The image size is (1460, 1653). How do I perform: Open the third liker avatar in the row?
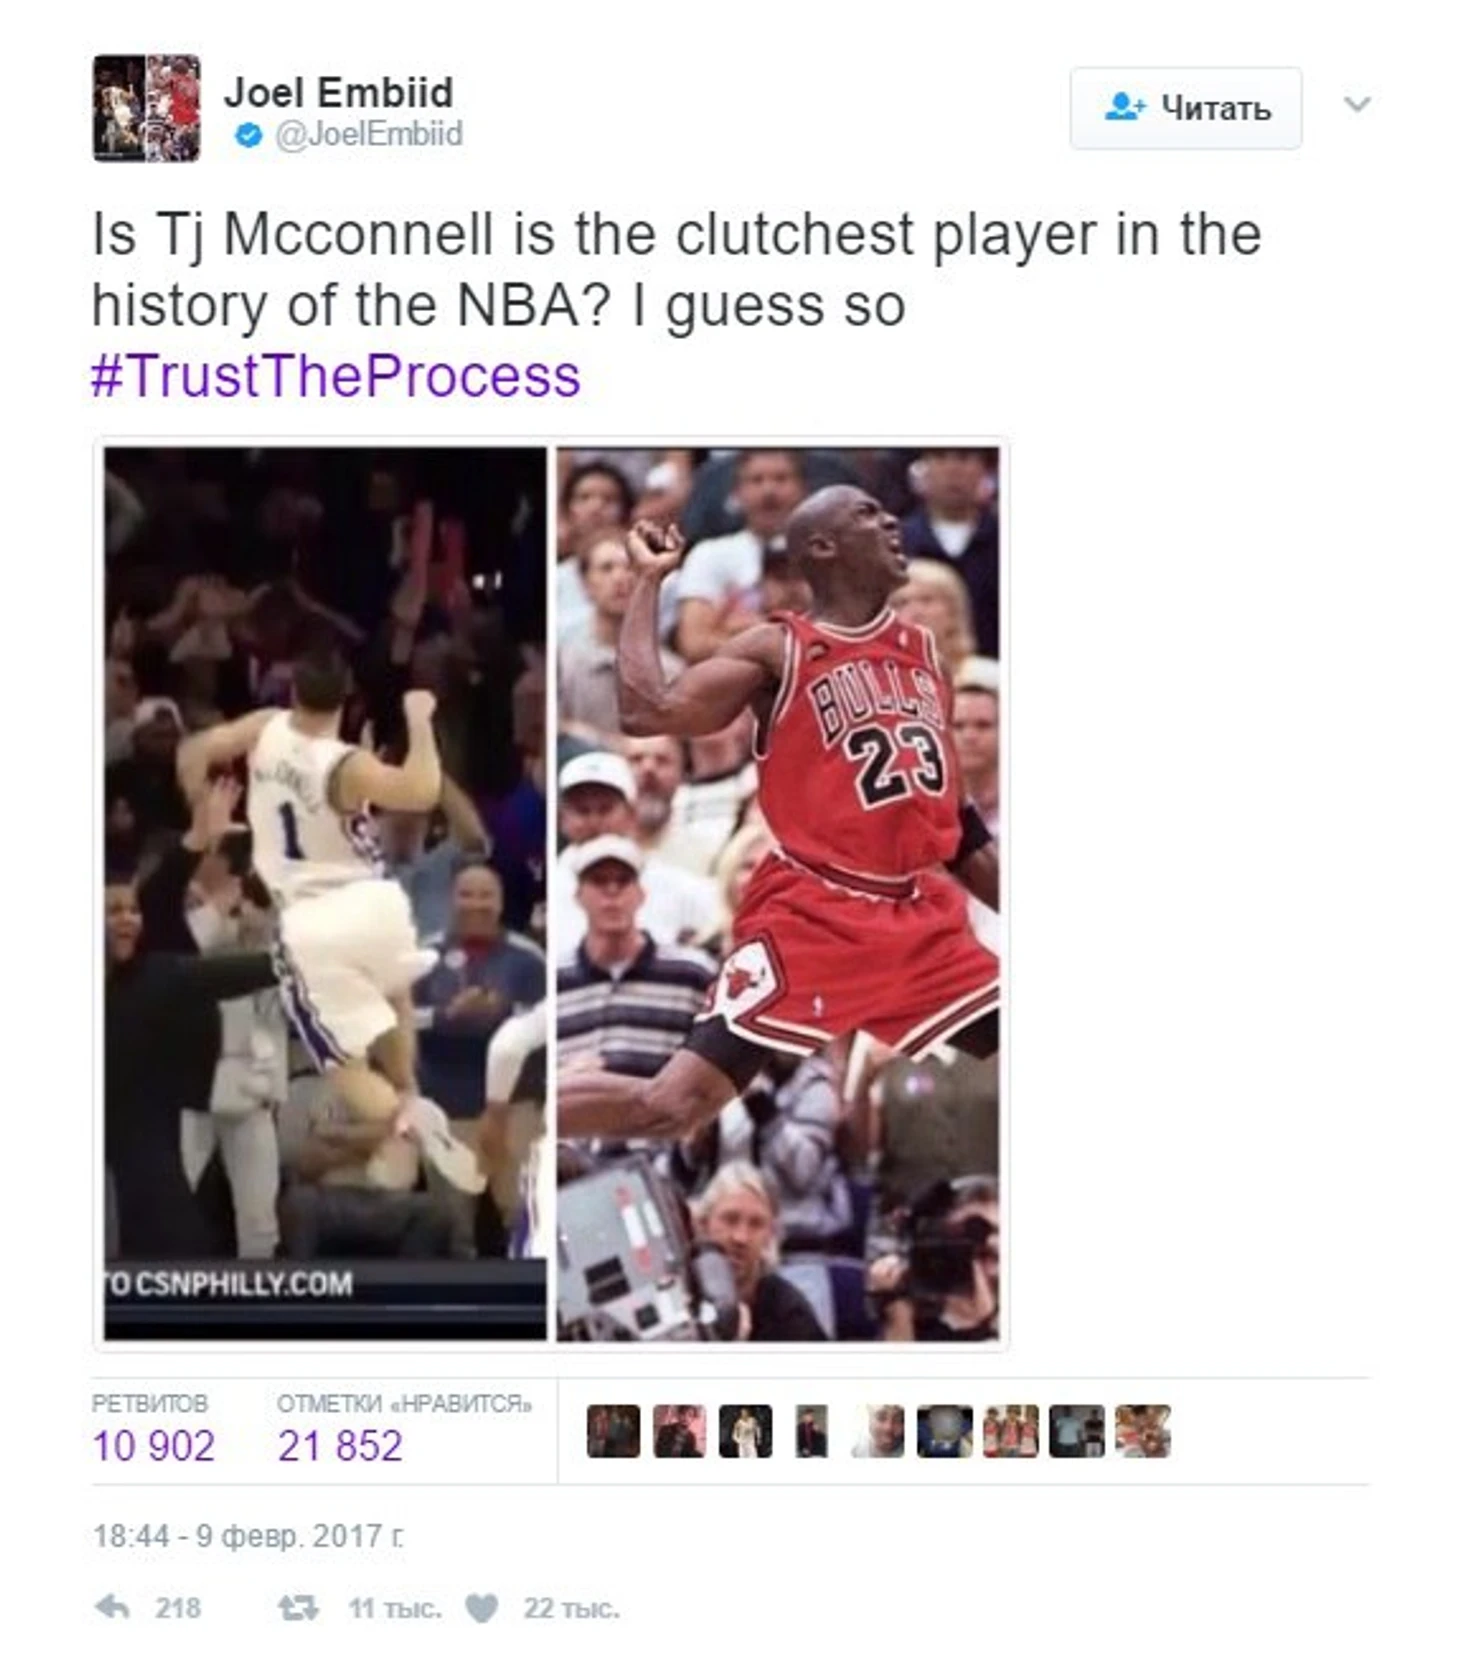(745, 1431)
